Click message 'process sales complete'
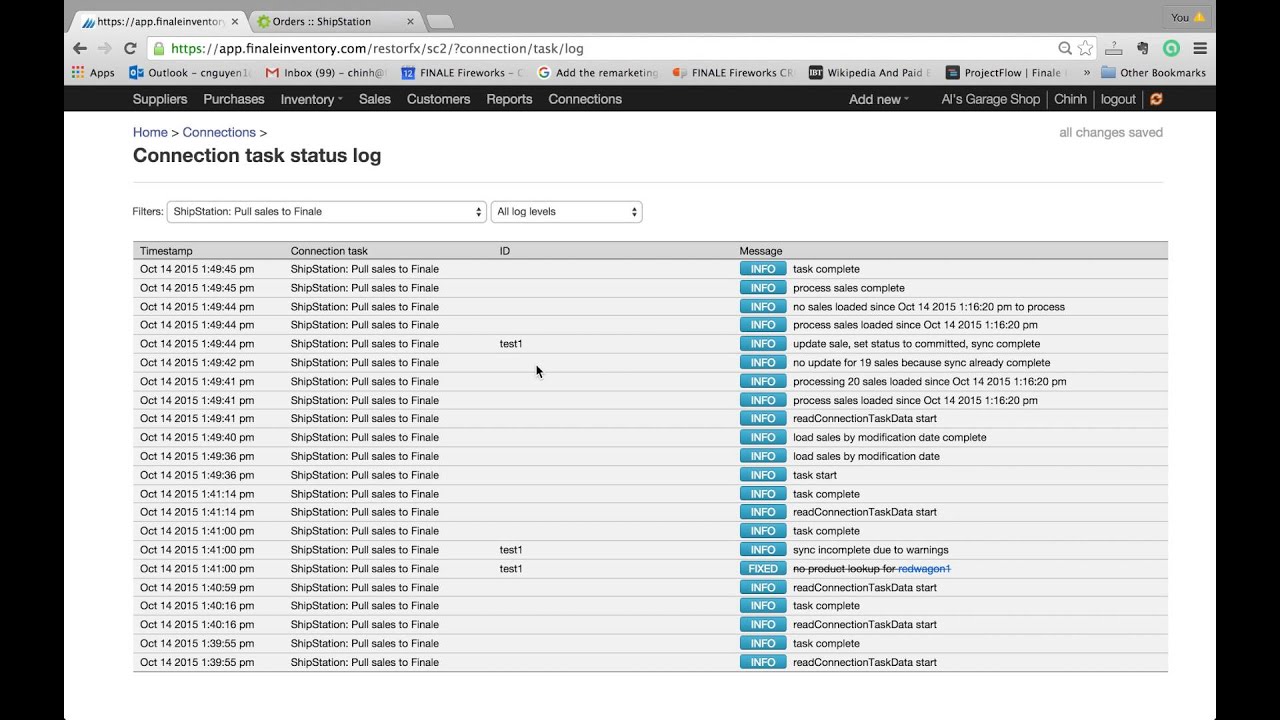 (848, 288)
